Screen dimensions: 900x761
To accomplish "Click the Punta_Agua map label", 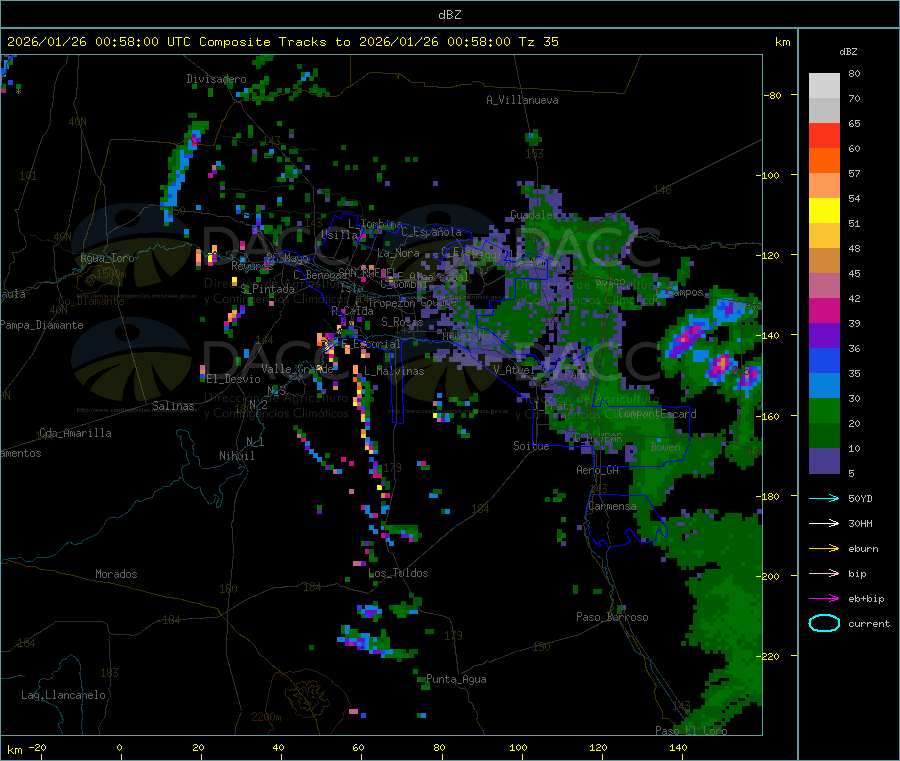I will point(456,679).
